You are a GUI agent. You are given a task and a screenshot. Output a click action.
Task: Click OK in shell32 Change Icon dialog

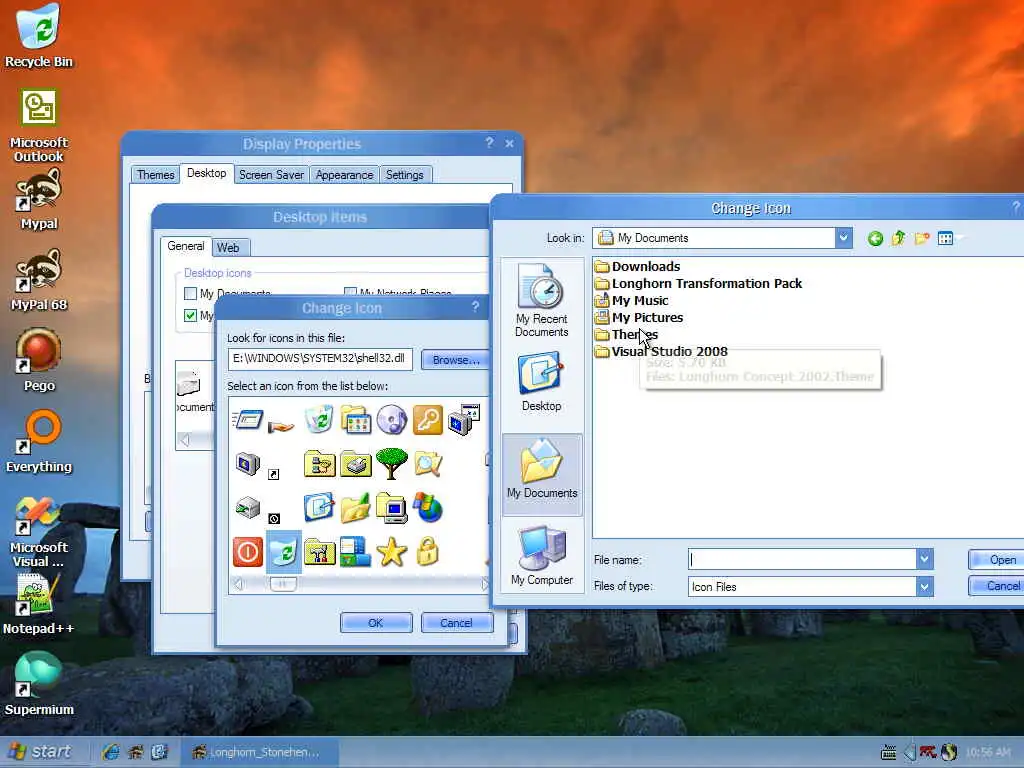[376, 622]
